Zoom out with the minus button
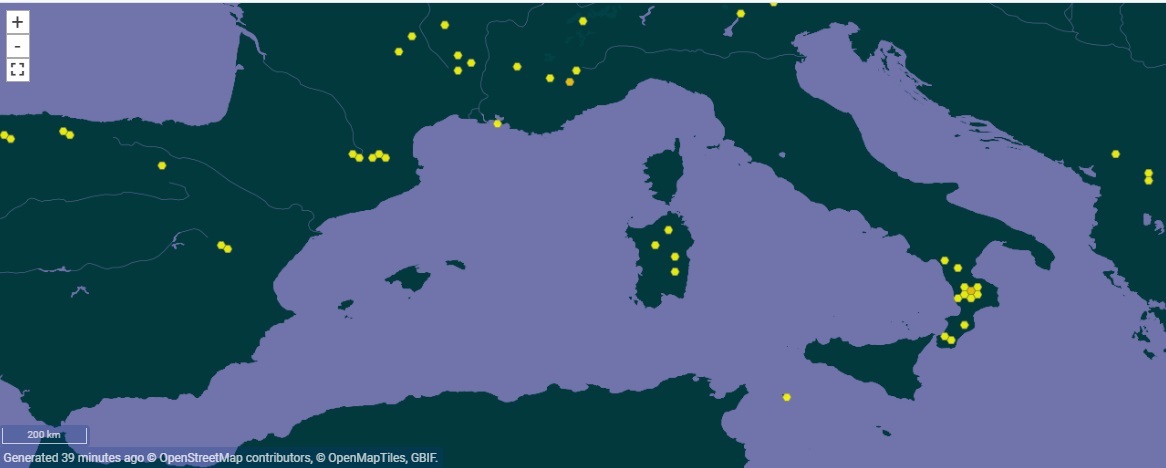Screen dimensions: 1166x468 (18, 46)
